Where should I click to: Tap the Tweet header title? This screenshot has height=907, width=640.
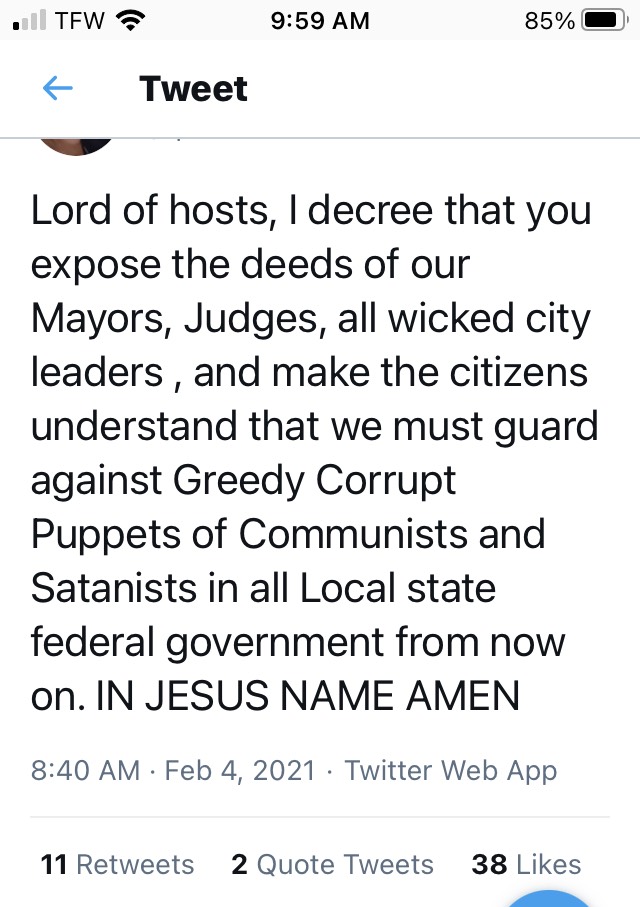coord(194,89)
